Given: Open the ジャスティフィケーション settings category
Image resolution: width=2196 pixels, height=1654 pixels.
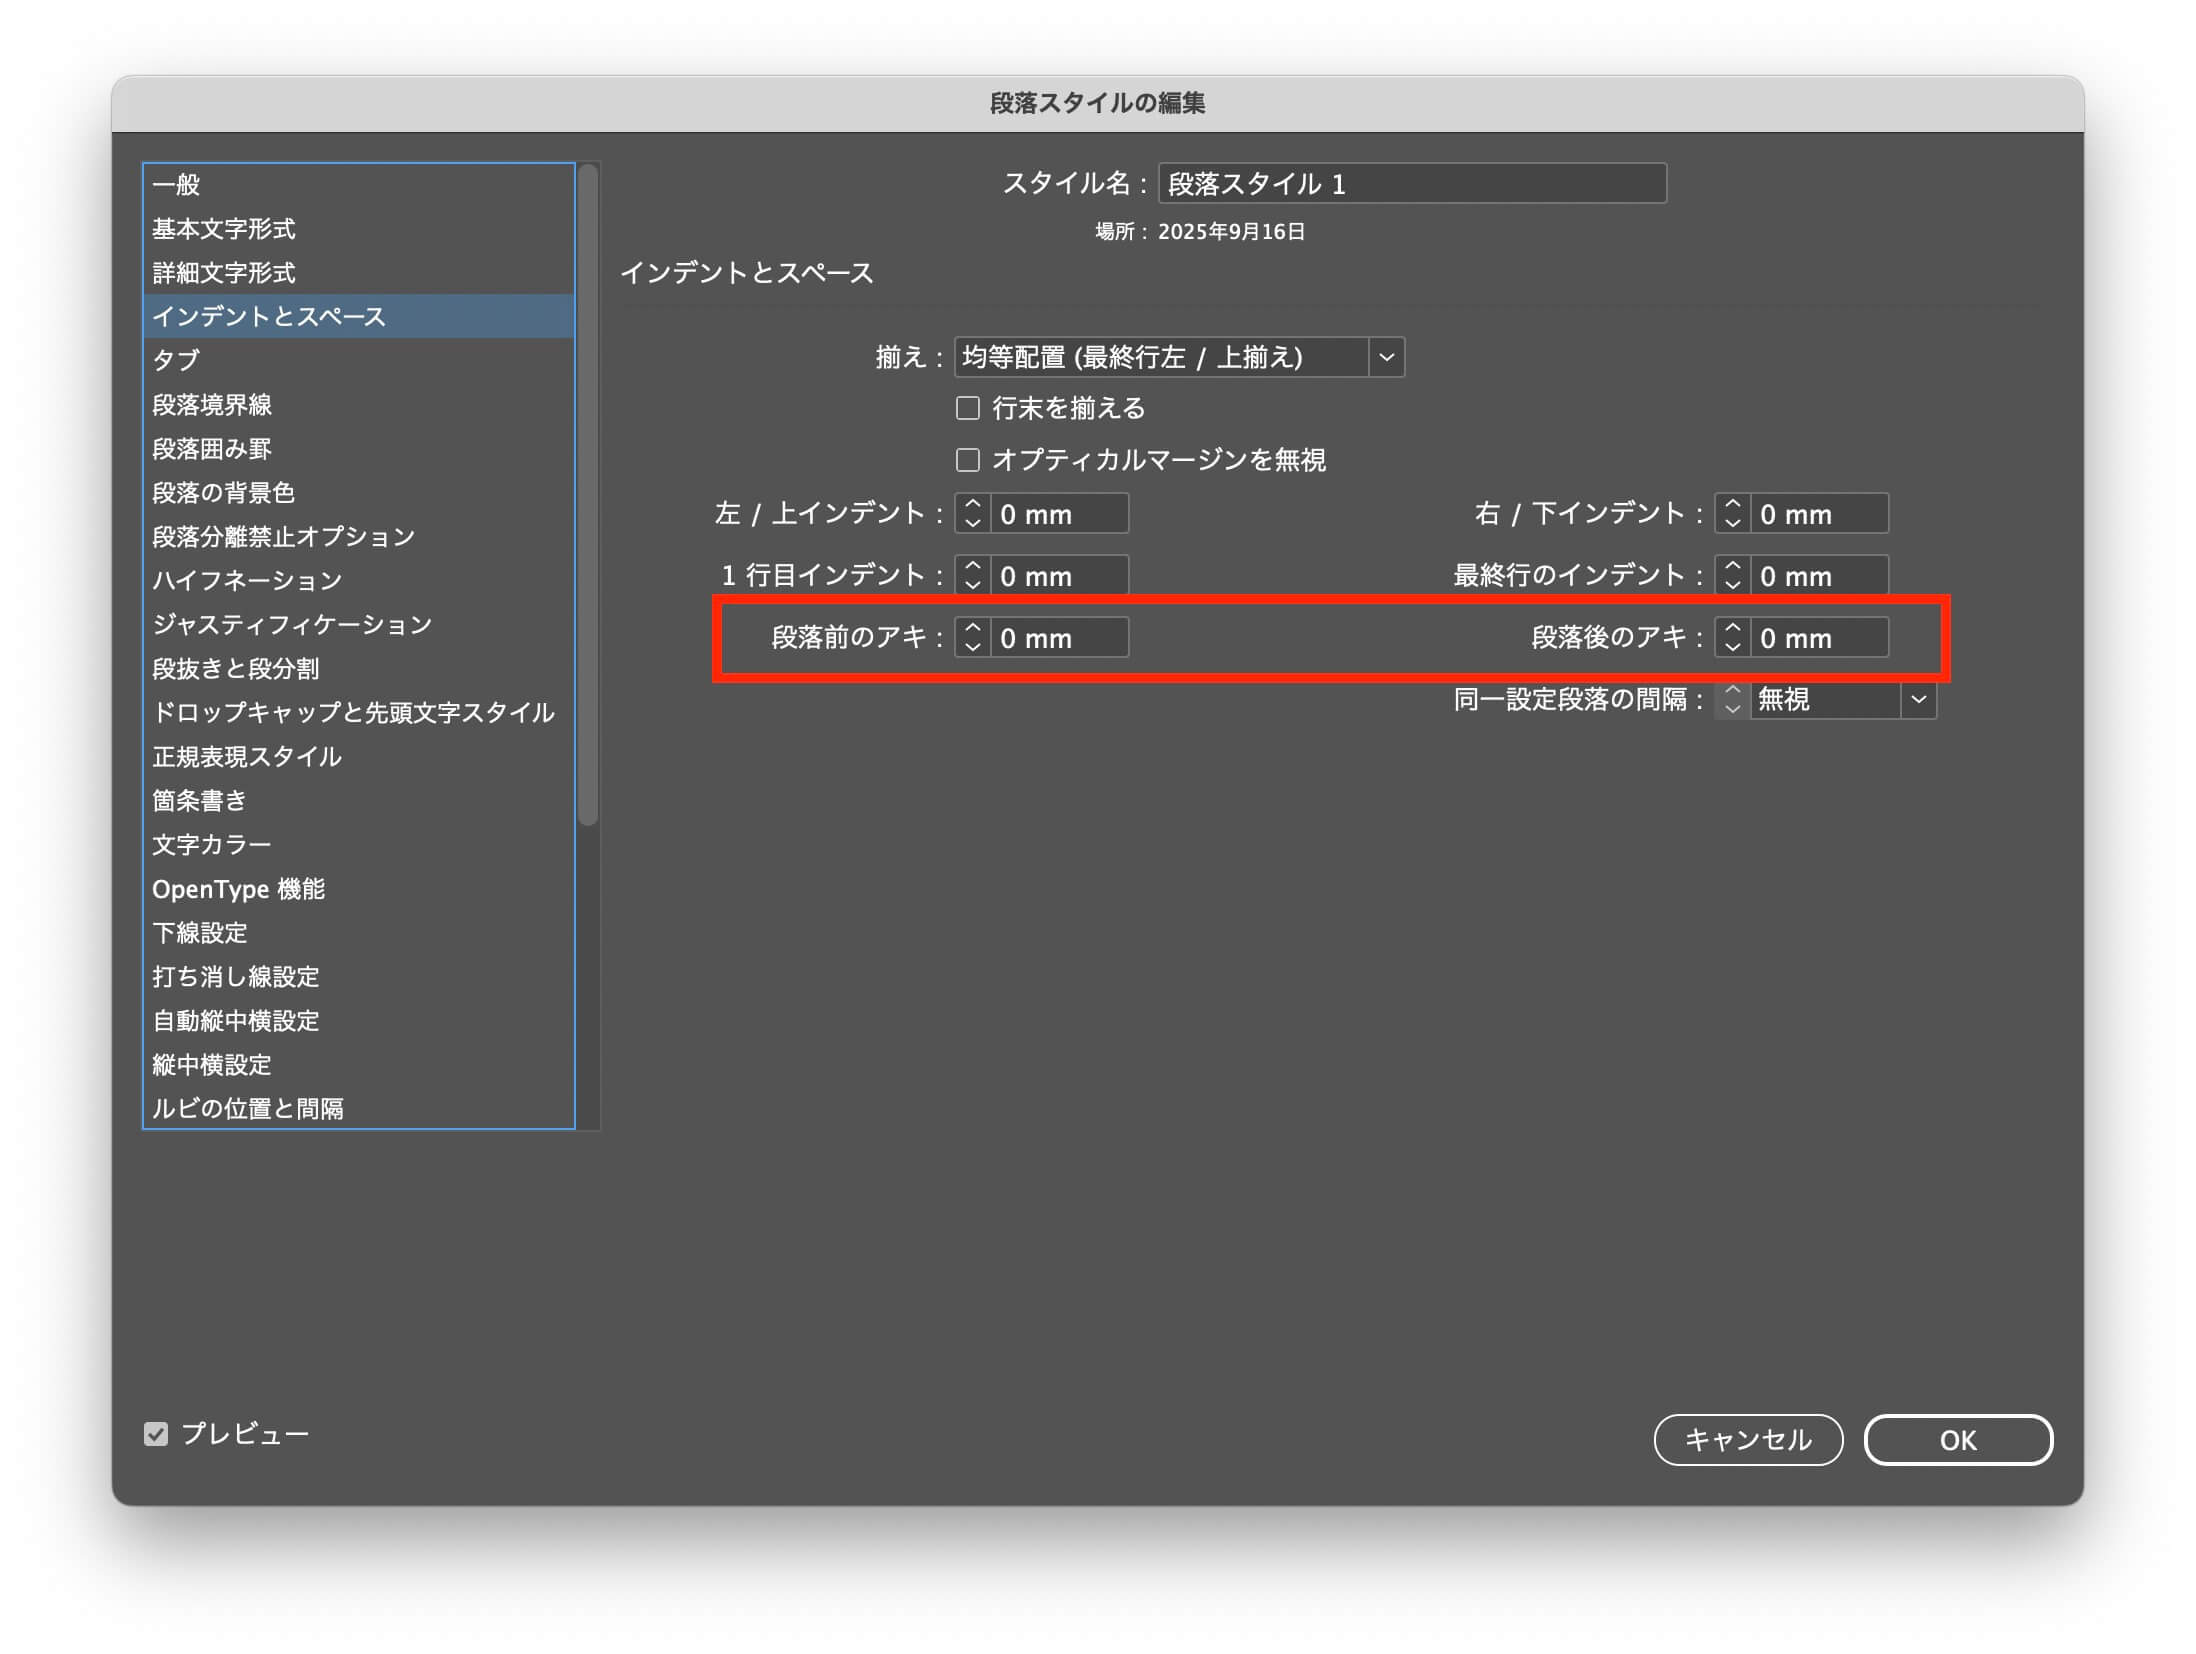Looking at the screenshot, I should (292, 625).
